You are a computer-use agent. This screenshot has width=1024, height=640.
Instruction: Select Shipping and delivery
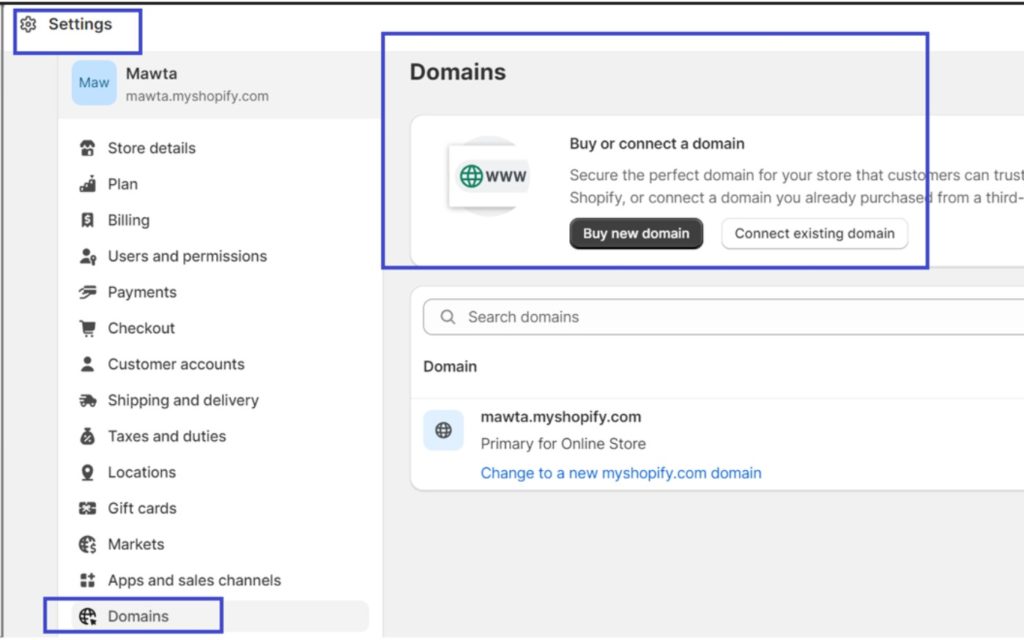(183, 400)
